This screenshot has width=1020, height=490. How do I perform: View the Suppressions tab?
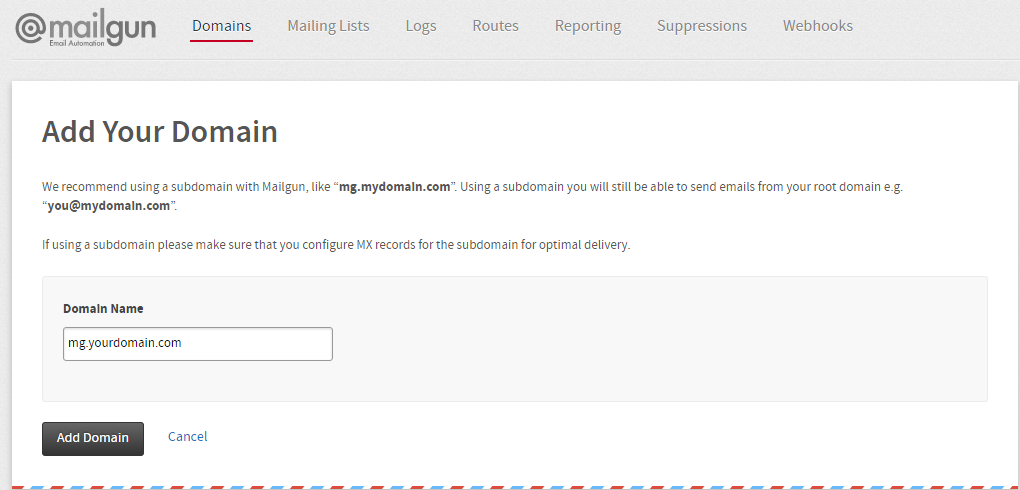[701, 26]
